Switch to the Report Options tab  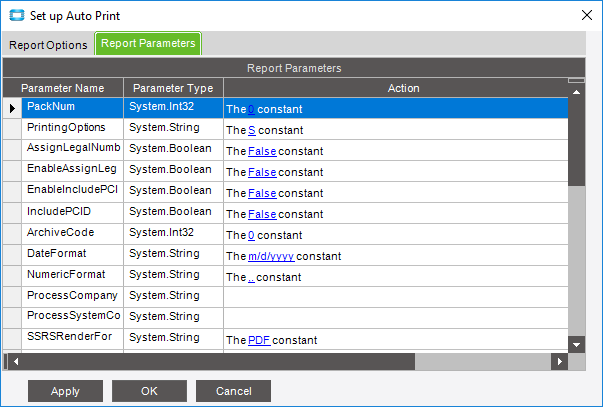click(48, 45)
